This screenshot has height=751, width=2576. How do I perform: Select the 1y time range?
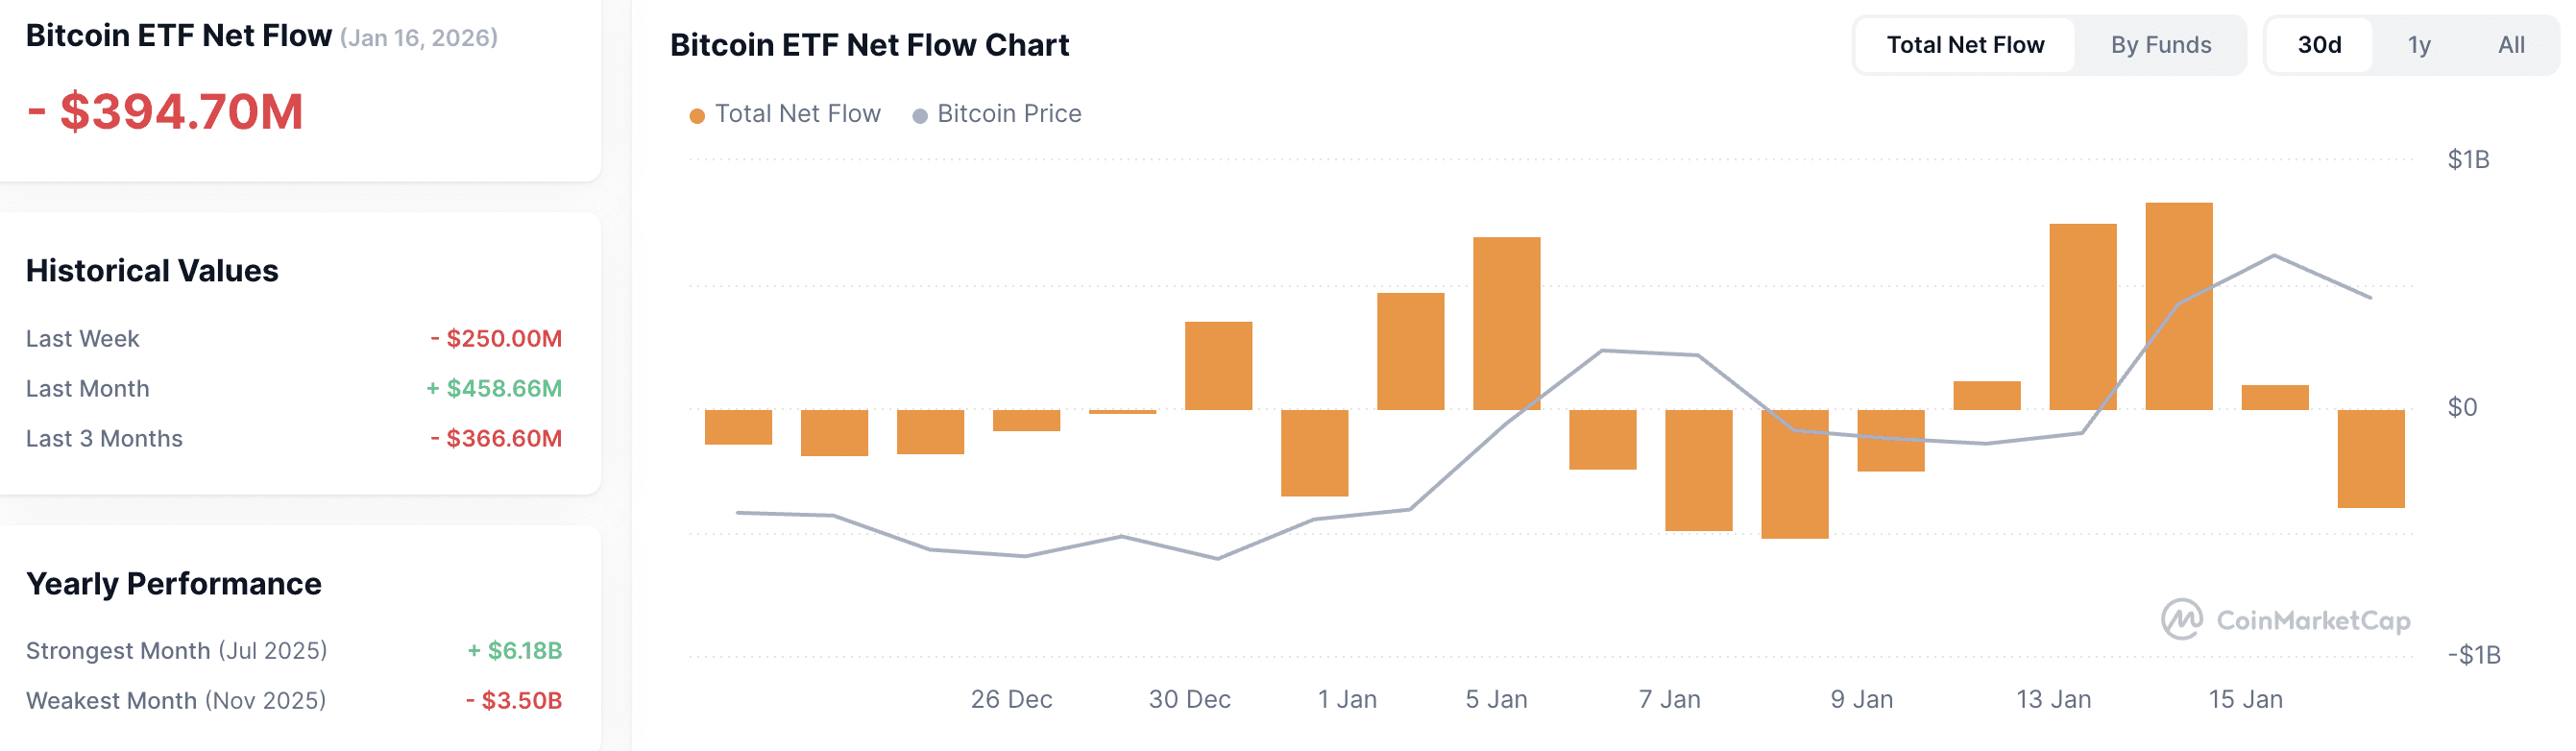[2418, 45]
